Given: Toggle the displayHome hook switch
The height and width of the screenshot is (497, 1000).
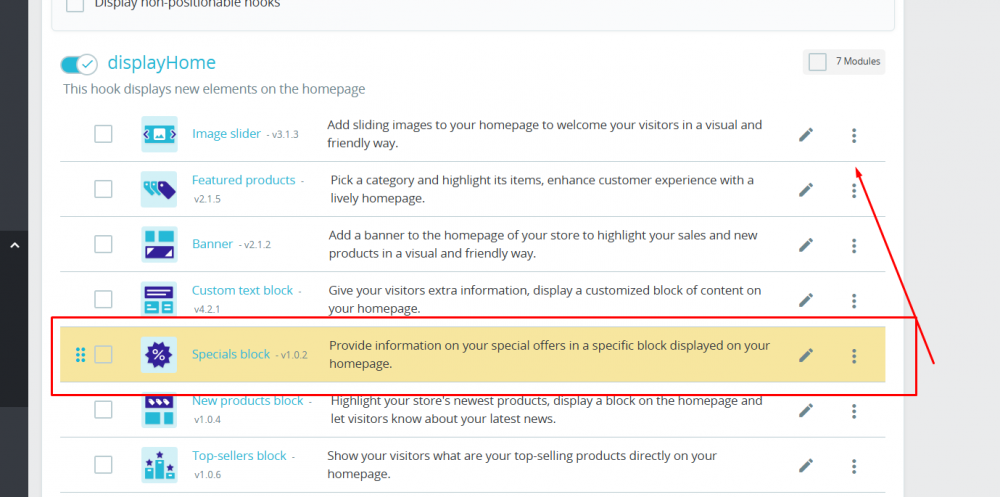Looking at the screenshot, I should coord(78,64).
